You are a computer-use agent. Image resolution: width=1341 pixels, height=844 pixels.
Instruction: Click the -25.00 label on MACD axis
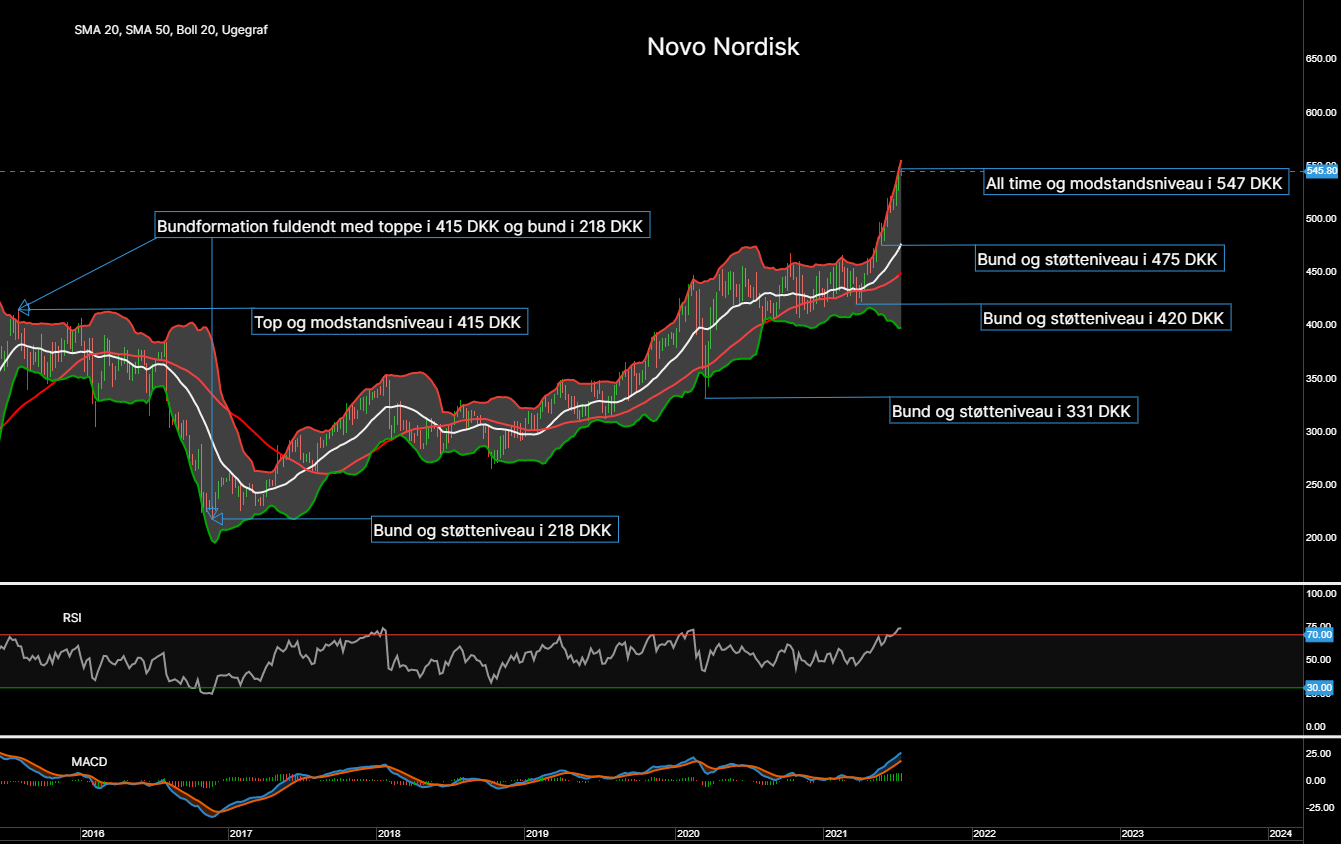1321,807
